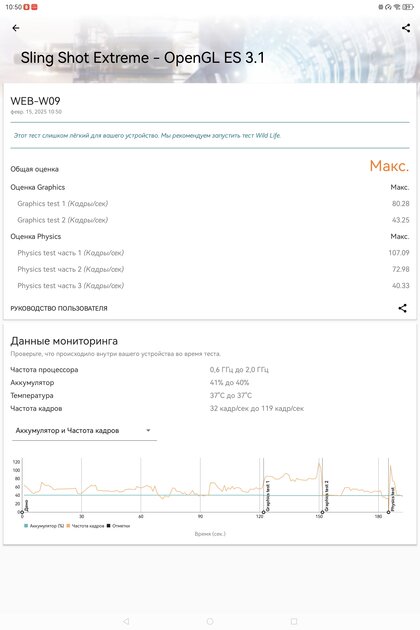This screenshot has width=420, height=630.
Task: Toggle Аккумулятор legend entry in chart
Action: tap(44, 526)
